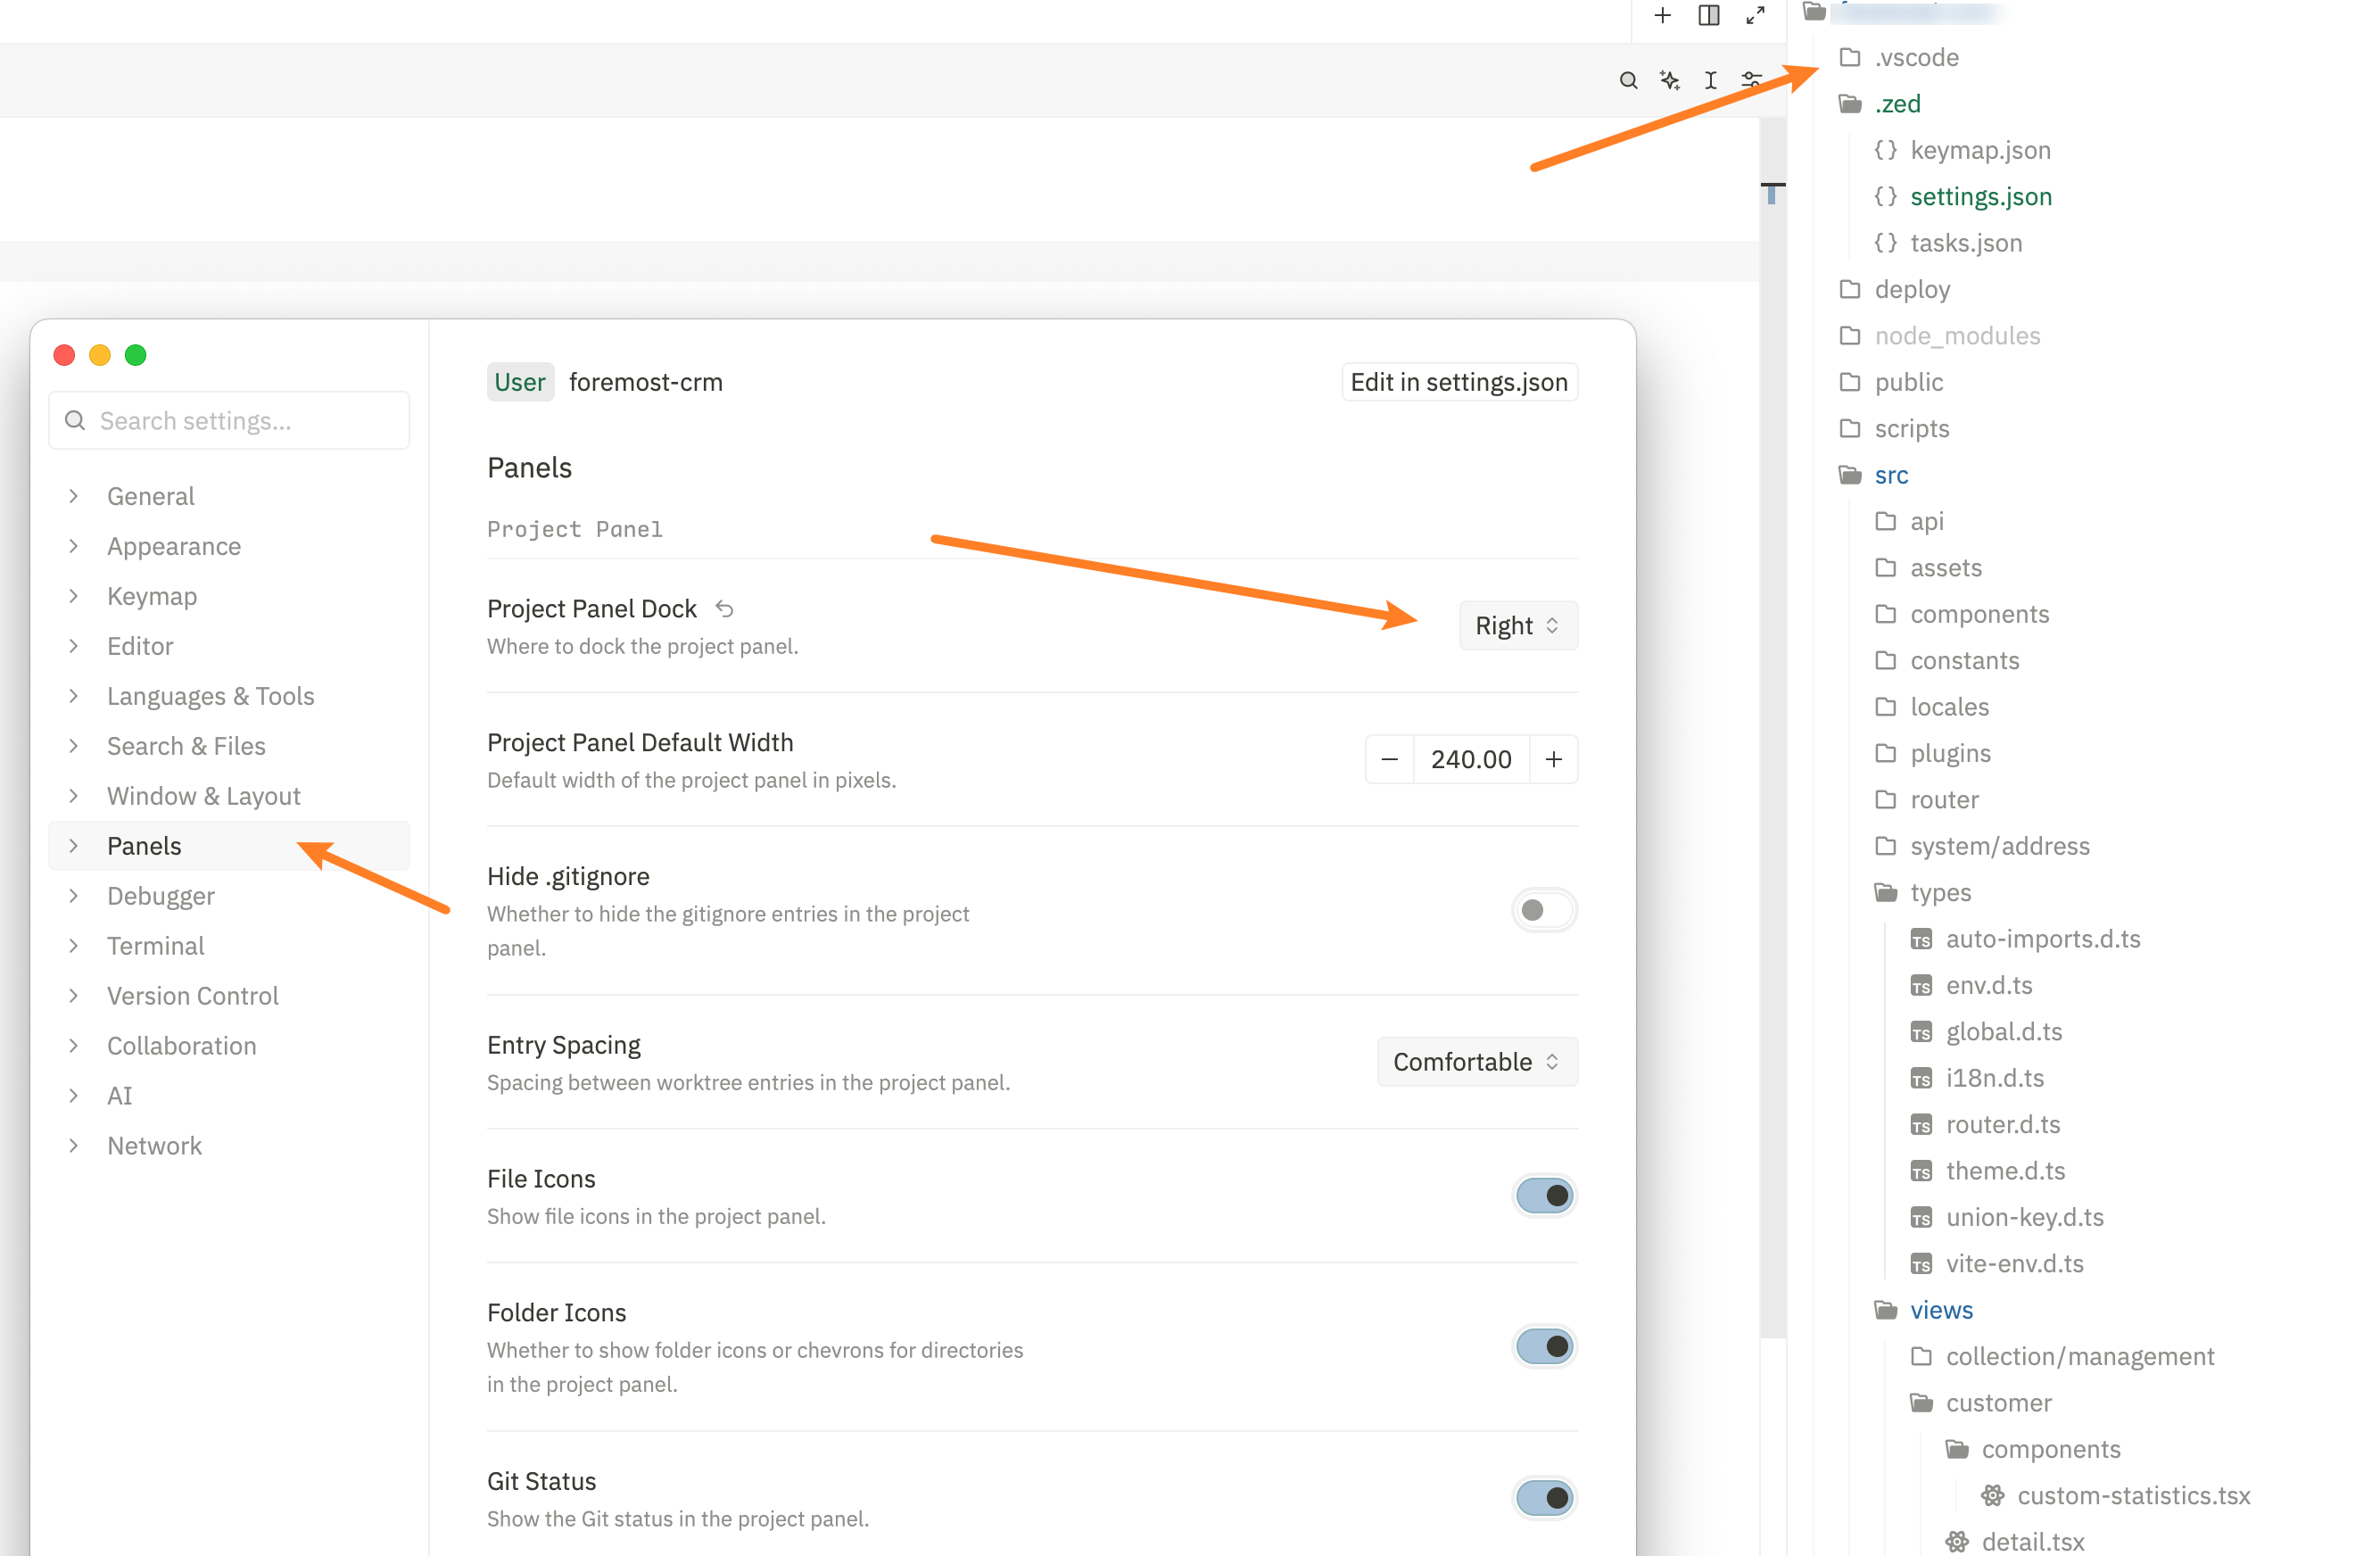
Task: Click the new tab plus icon
Action: click(1662, 15)
